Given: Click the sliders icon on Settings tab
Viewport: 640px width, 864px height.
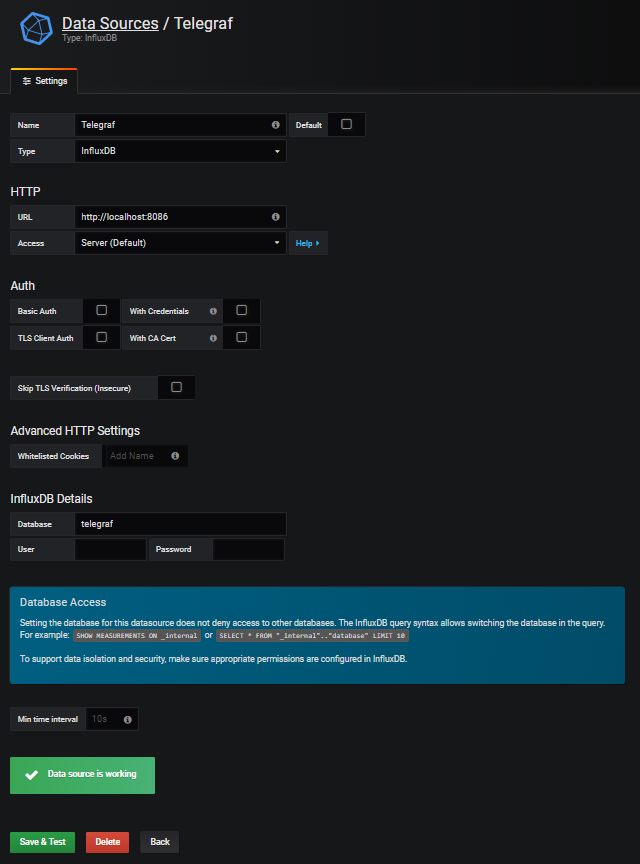Looking at the screenshot, I should point(26,81).
